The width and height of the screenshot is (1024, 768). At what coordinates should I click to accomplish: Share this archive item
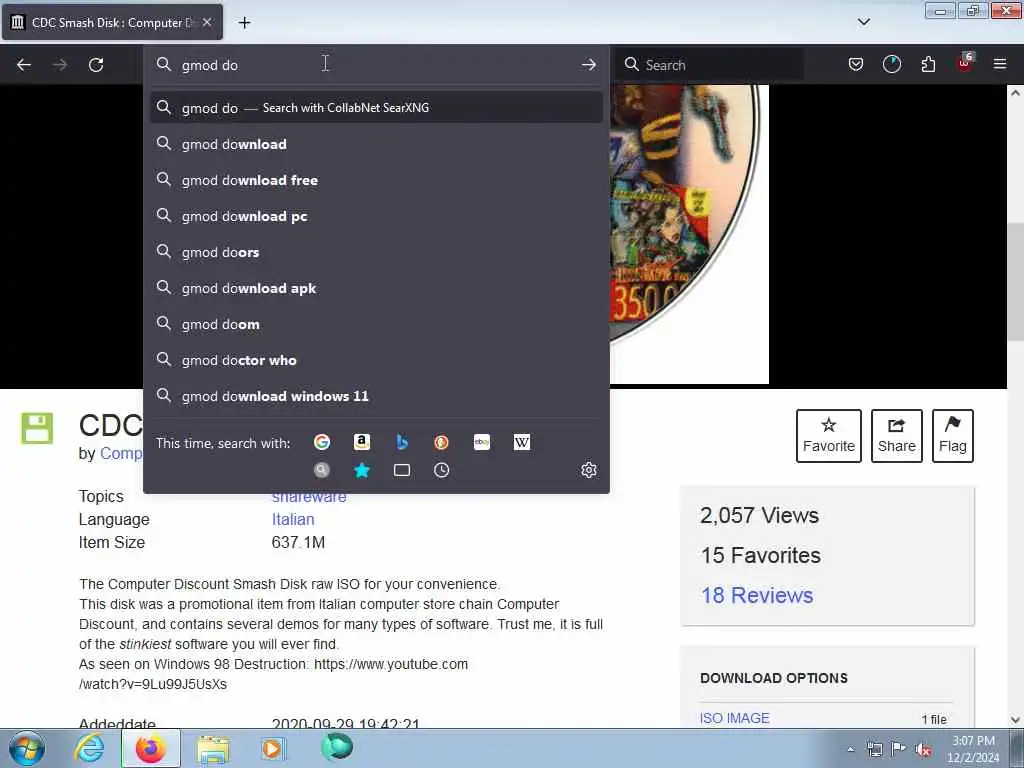pyautogui.click(x=897, y=436)
